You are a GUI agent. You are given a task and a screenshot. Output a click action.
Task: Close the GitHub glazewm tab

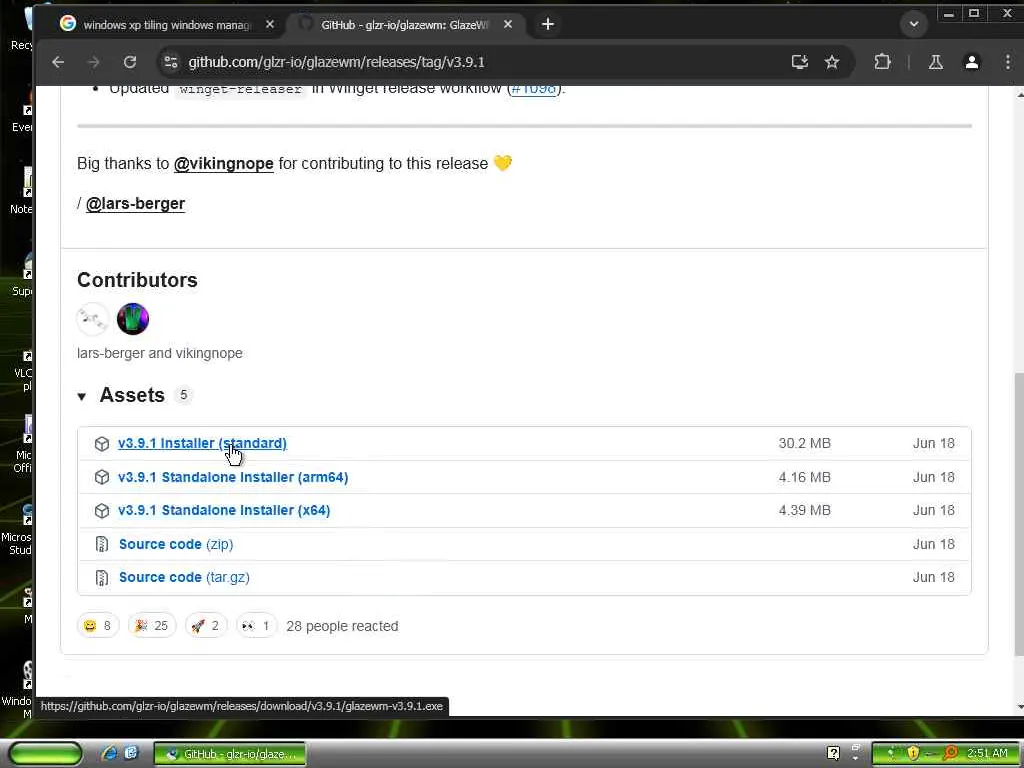[508, 24]
